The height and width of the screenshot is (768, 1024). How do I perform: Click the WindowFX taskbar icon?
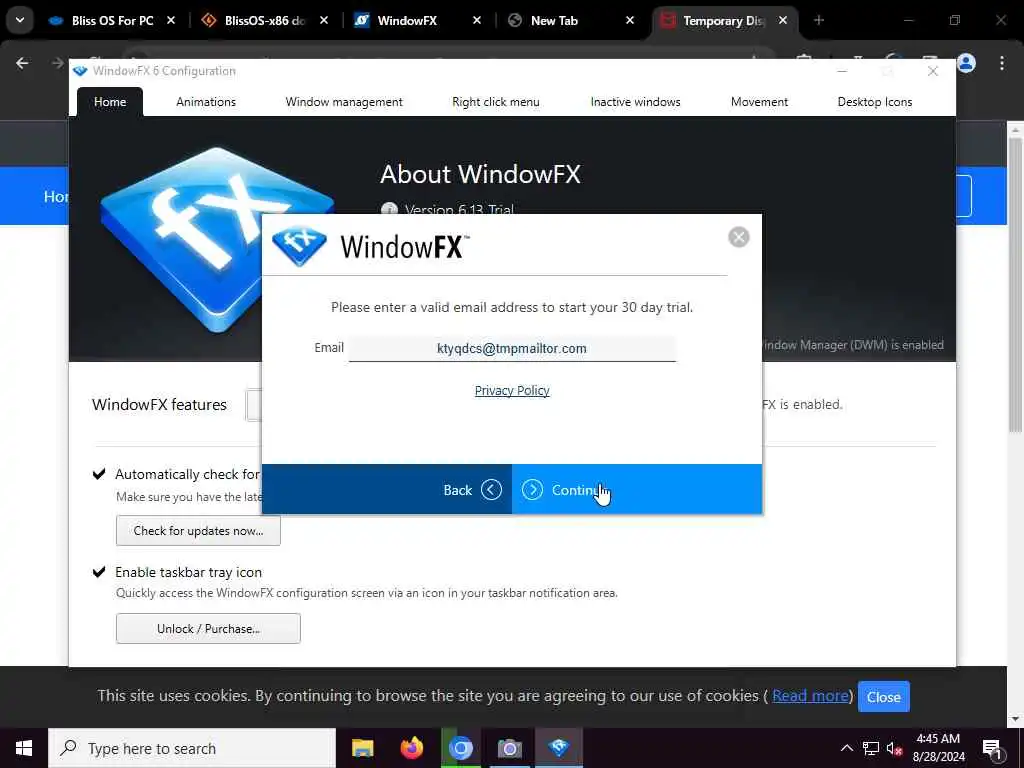pos(559,748)
